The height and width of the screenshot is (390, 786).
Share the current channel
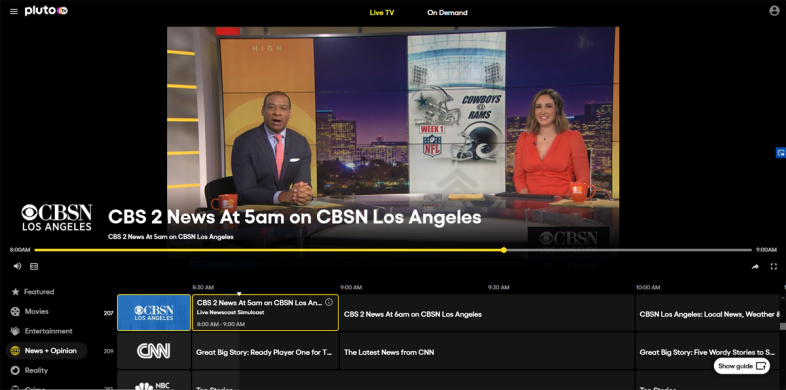pyautogui.click(x=755, y=267)
